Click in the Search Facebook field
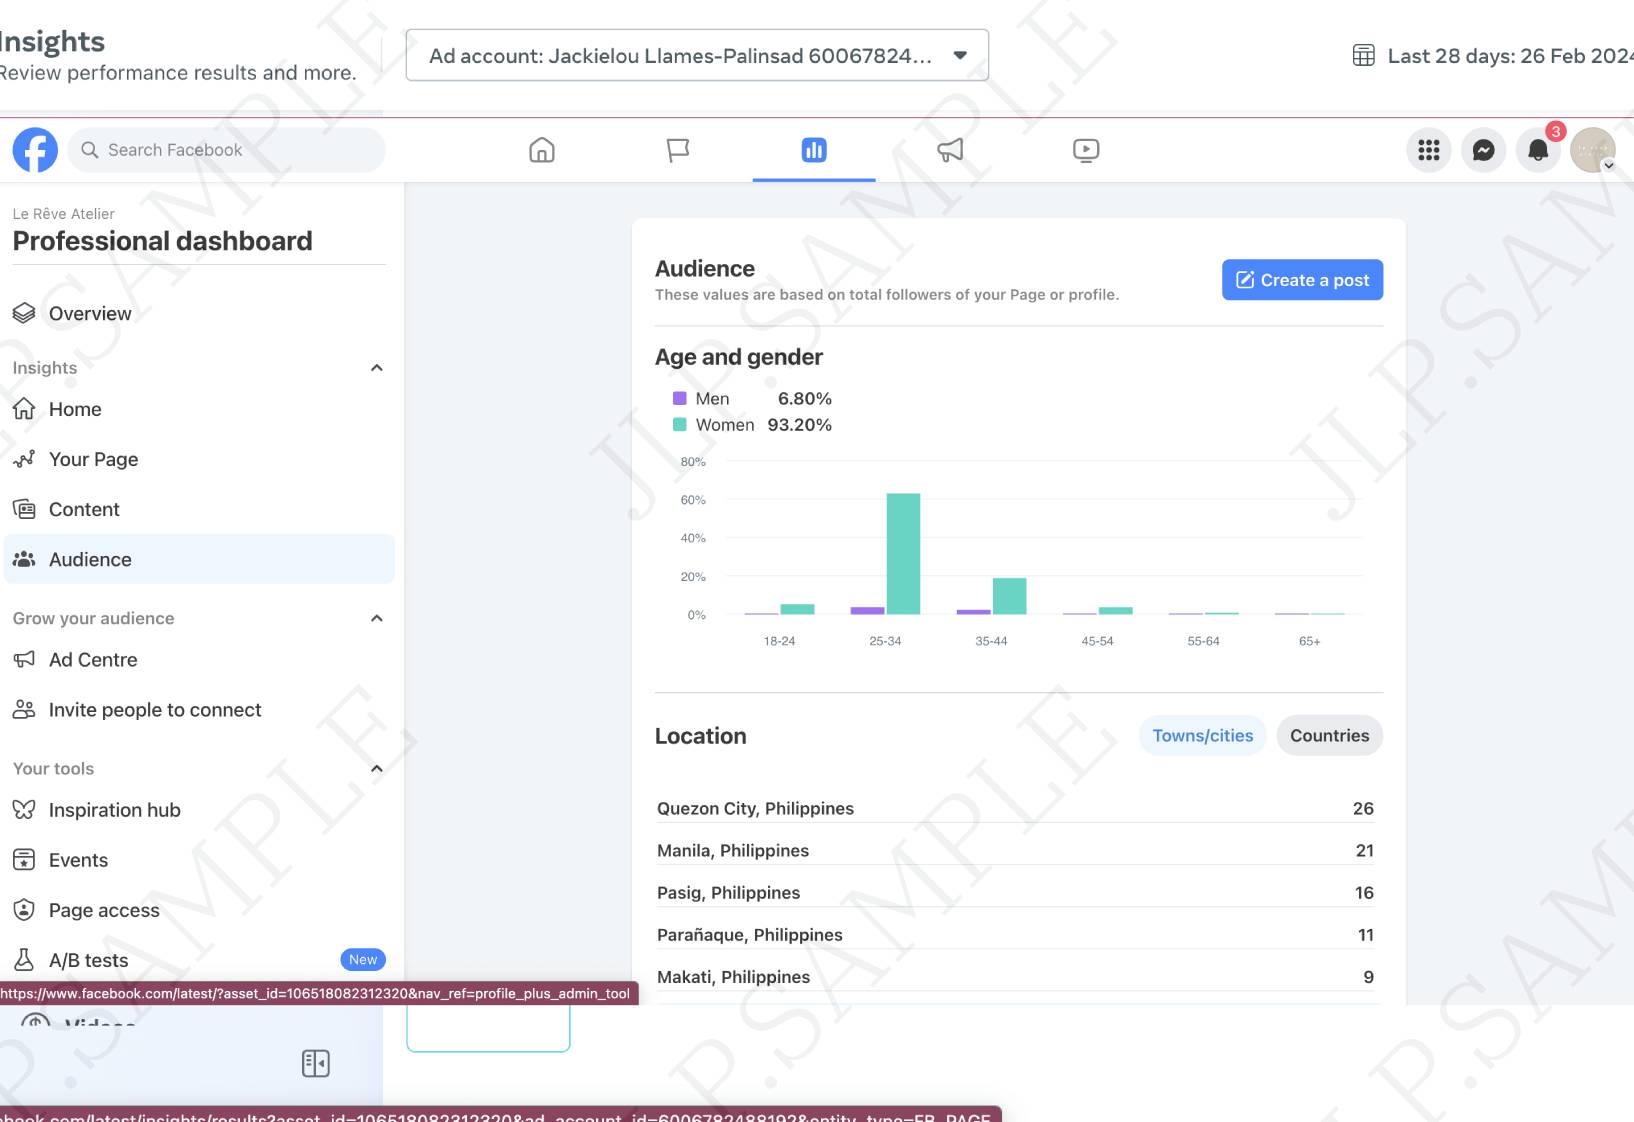 pos(226,150)
